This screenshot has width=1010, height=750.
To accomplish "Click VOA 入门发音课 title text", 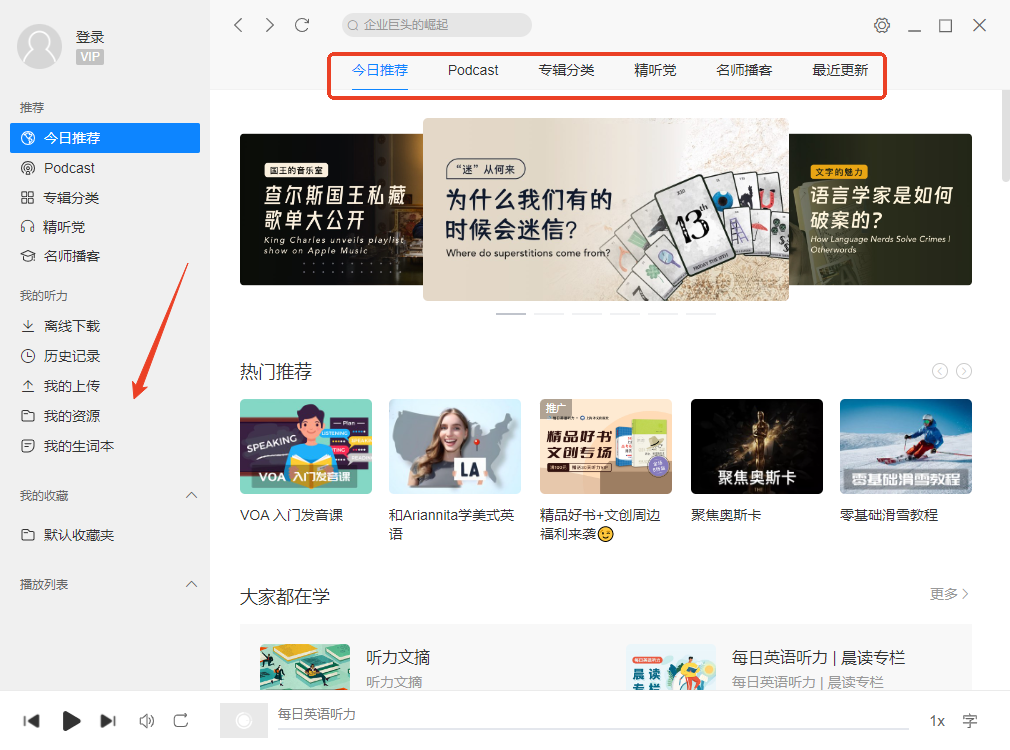I will (291, 515).
